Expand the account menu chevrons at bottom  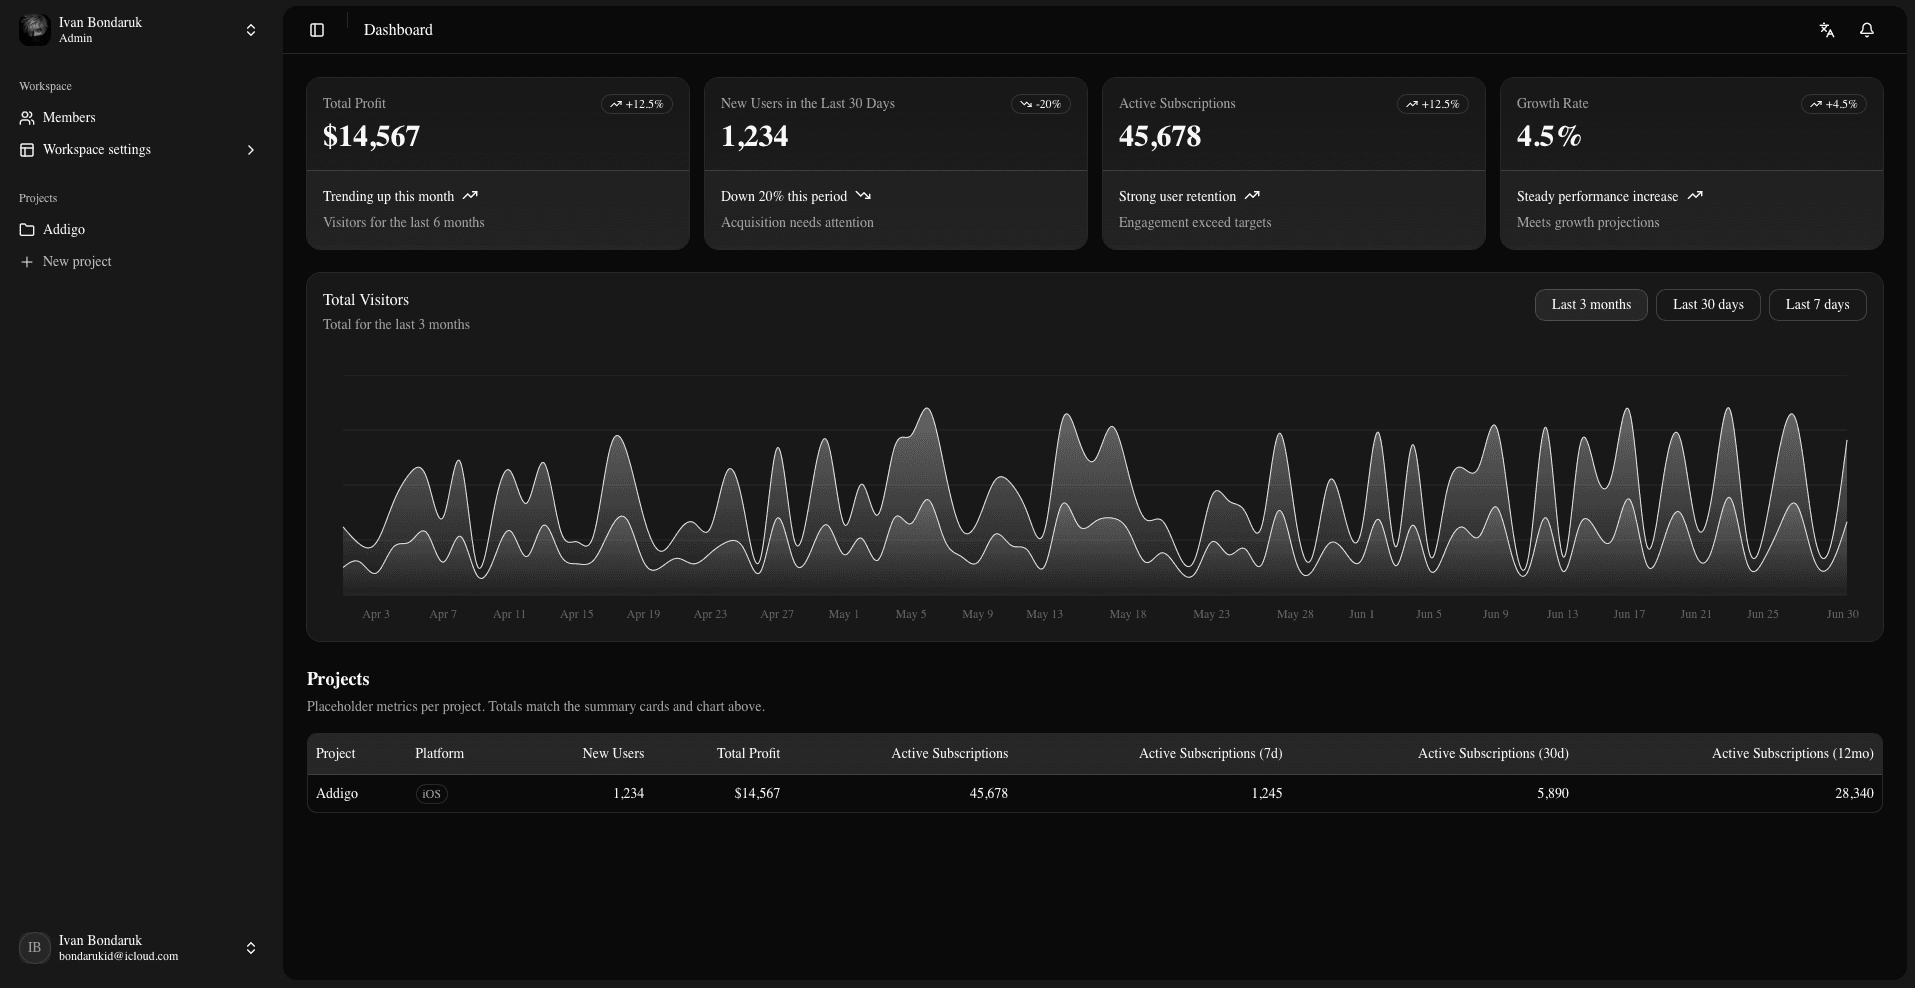pyautogui.click(x=251, y=948)
